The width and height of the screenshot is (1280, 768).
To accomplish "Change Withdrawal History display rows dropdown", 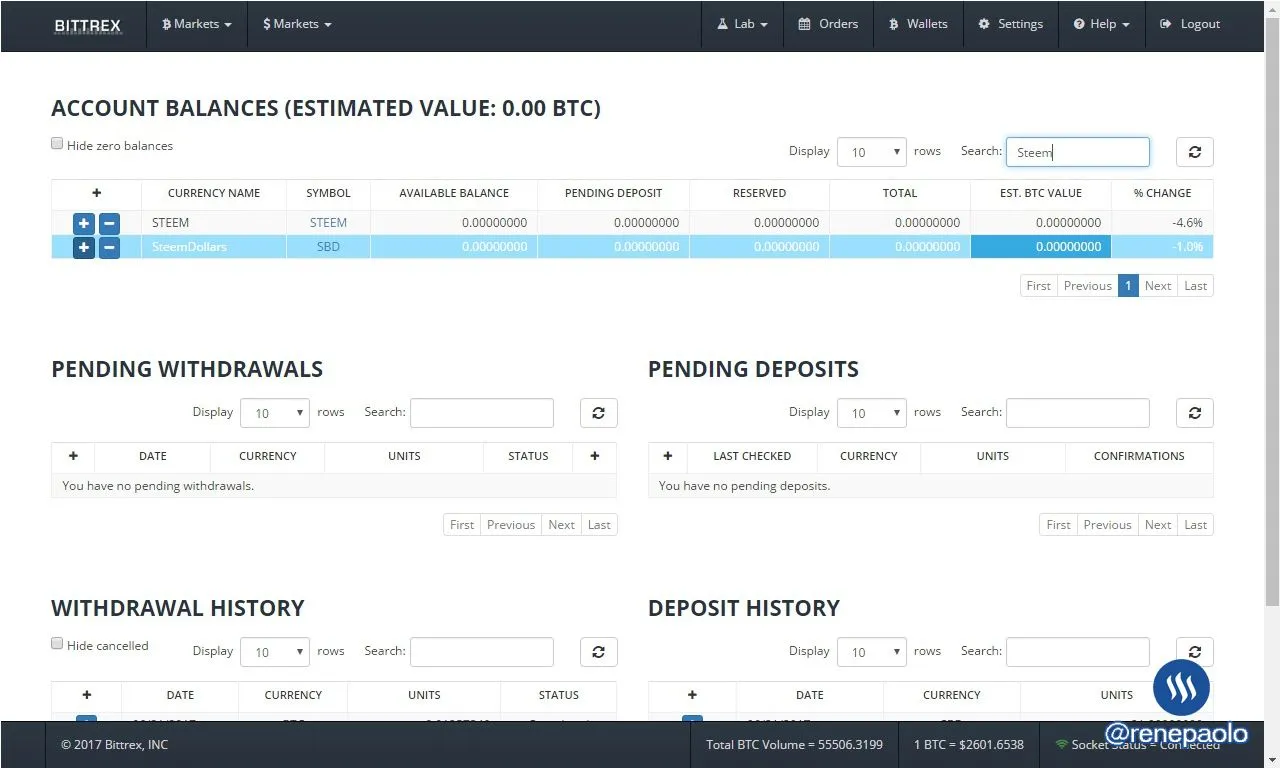I will tap(275, 652).
